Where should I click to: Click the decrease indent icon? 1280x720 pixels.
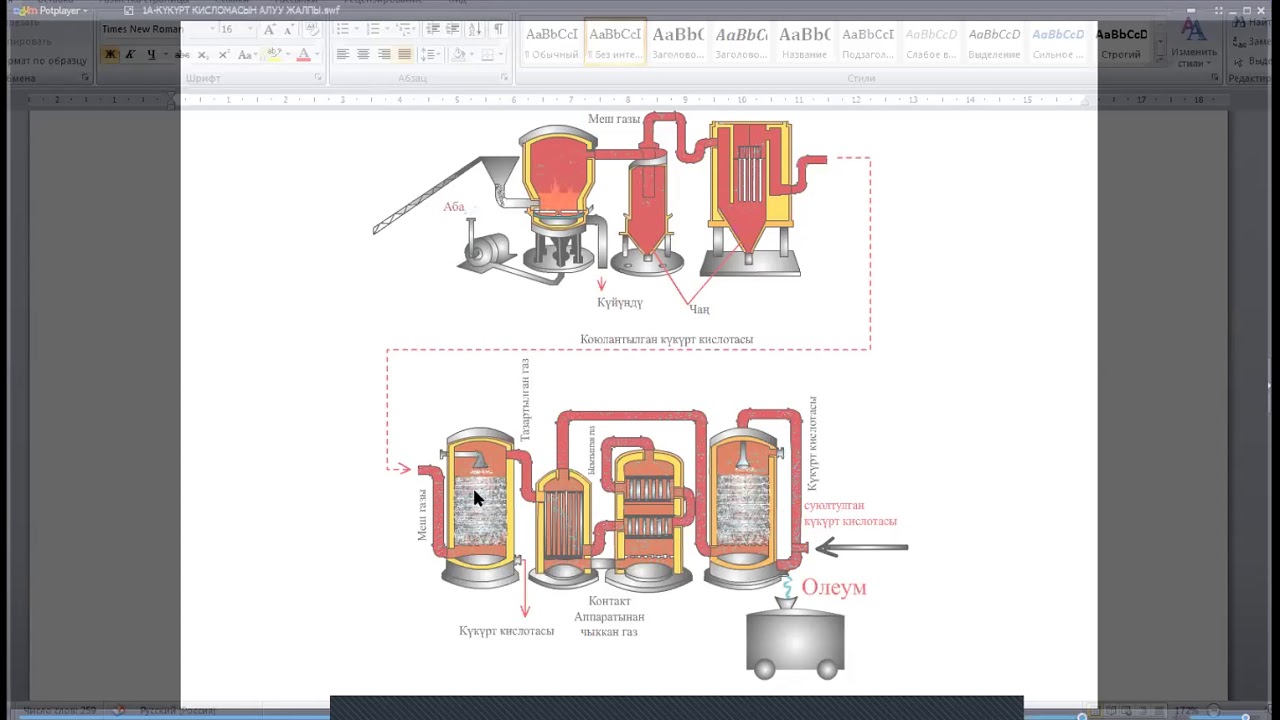(x=431, y=29)
